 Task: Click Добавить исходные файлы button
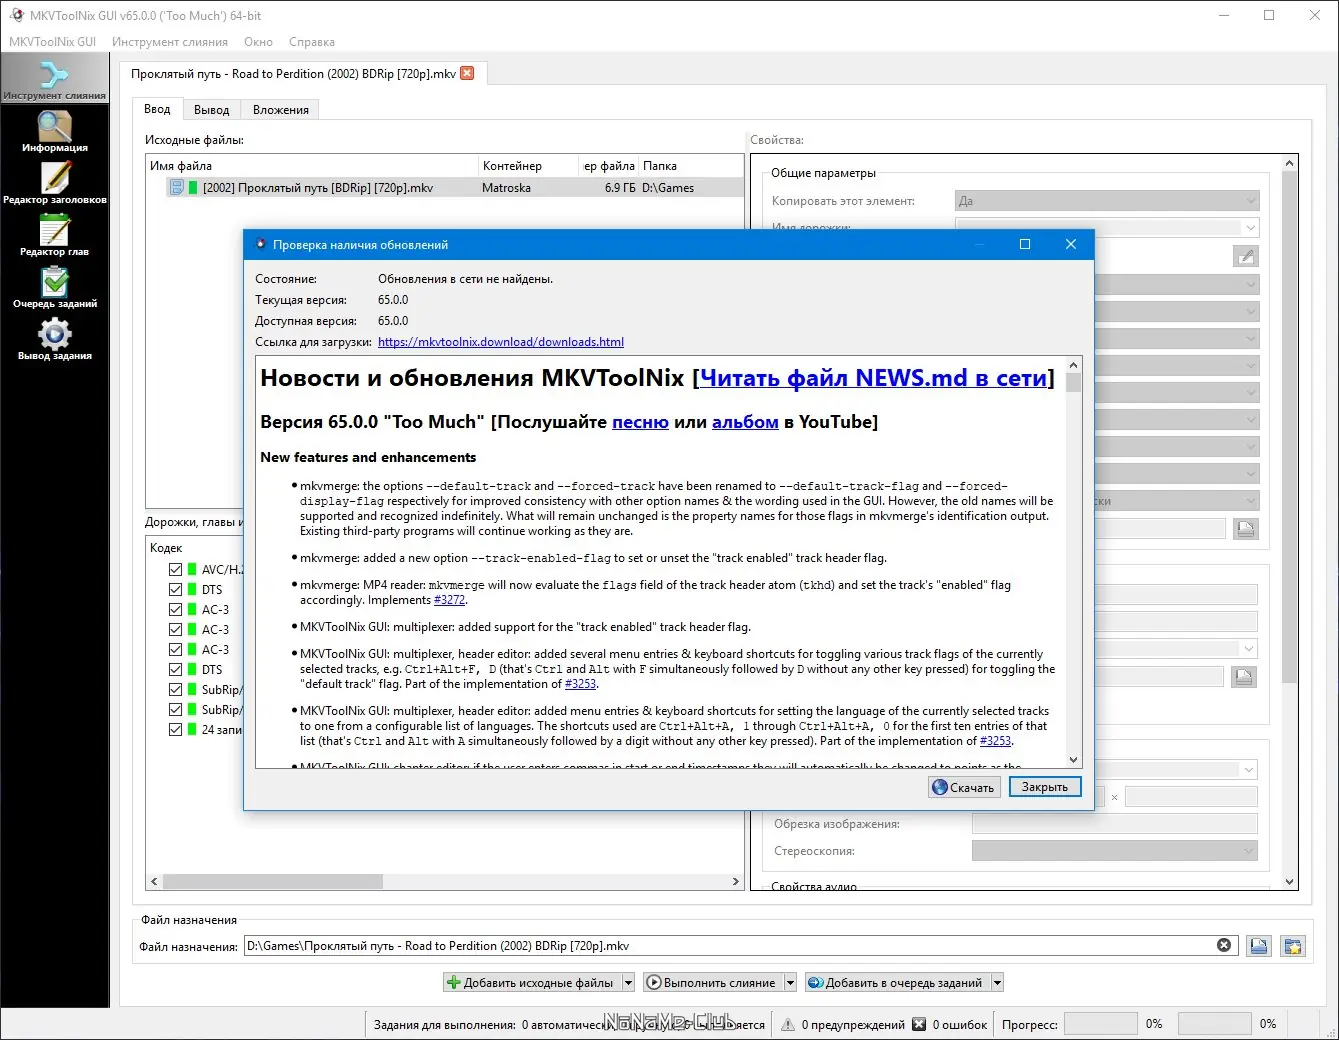coord(532,983)
